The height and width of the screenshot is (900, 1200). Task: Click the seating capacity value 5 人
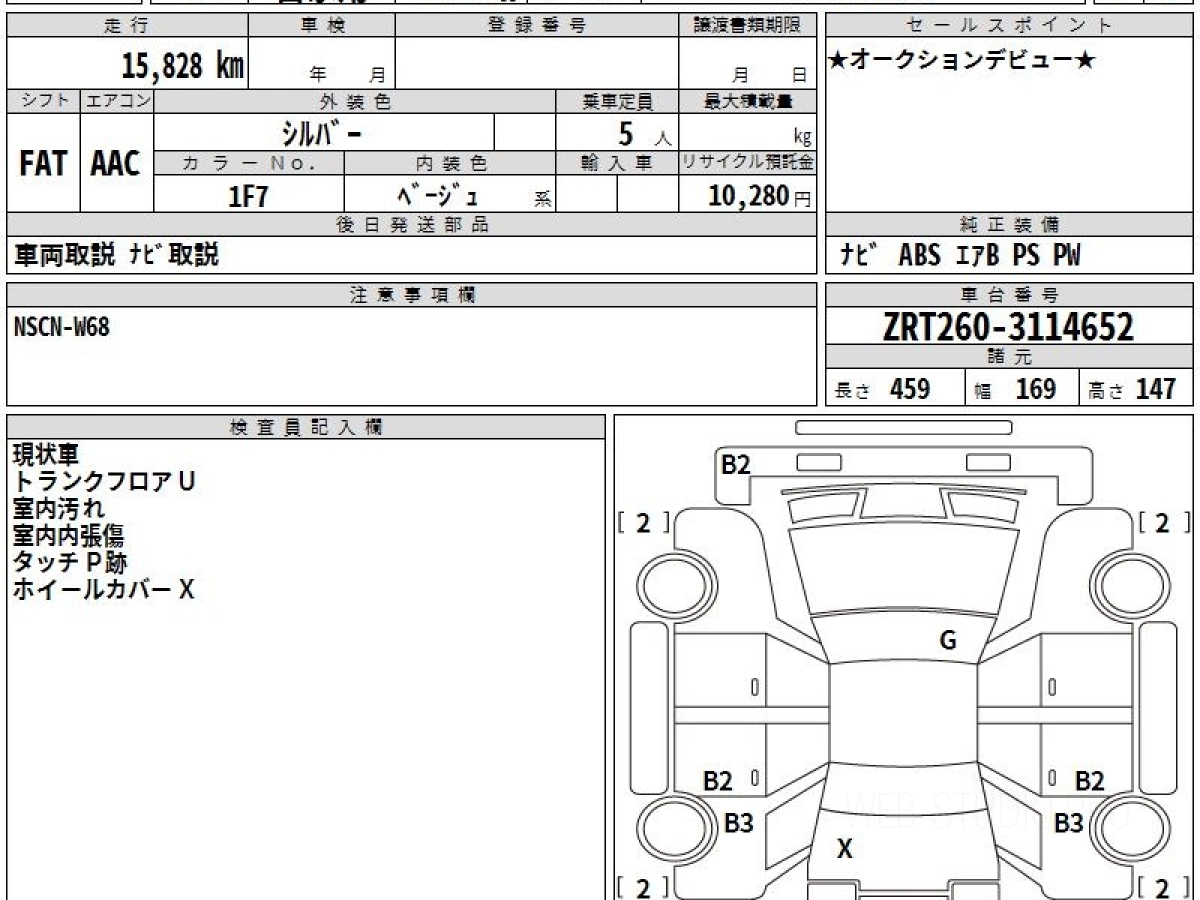(644, 134)
